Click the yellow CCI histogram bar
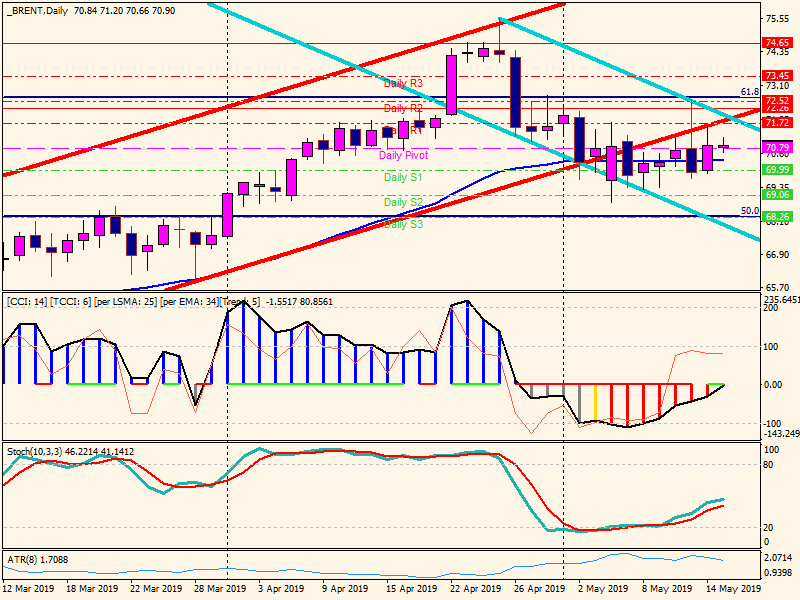Image resolution: width=800 pixels, height=600 pixels. coord(596,402)
